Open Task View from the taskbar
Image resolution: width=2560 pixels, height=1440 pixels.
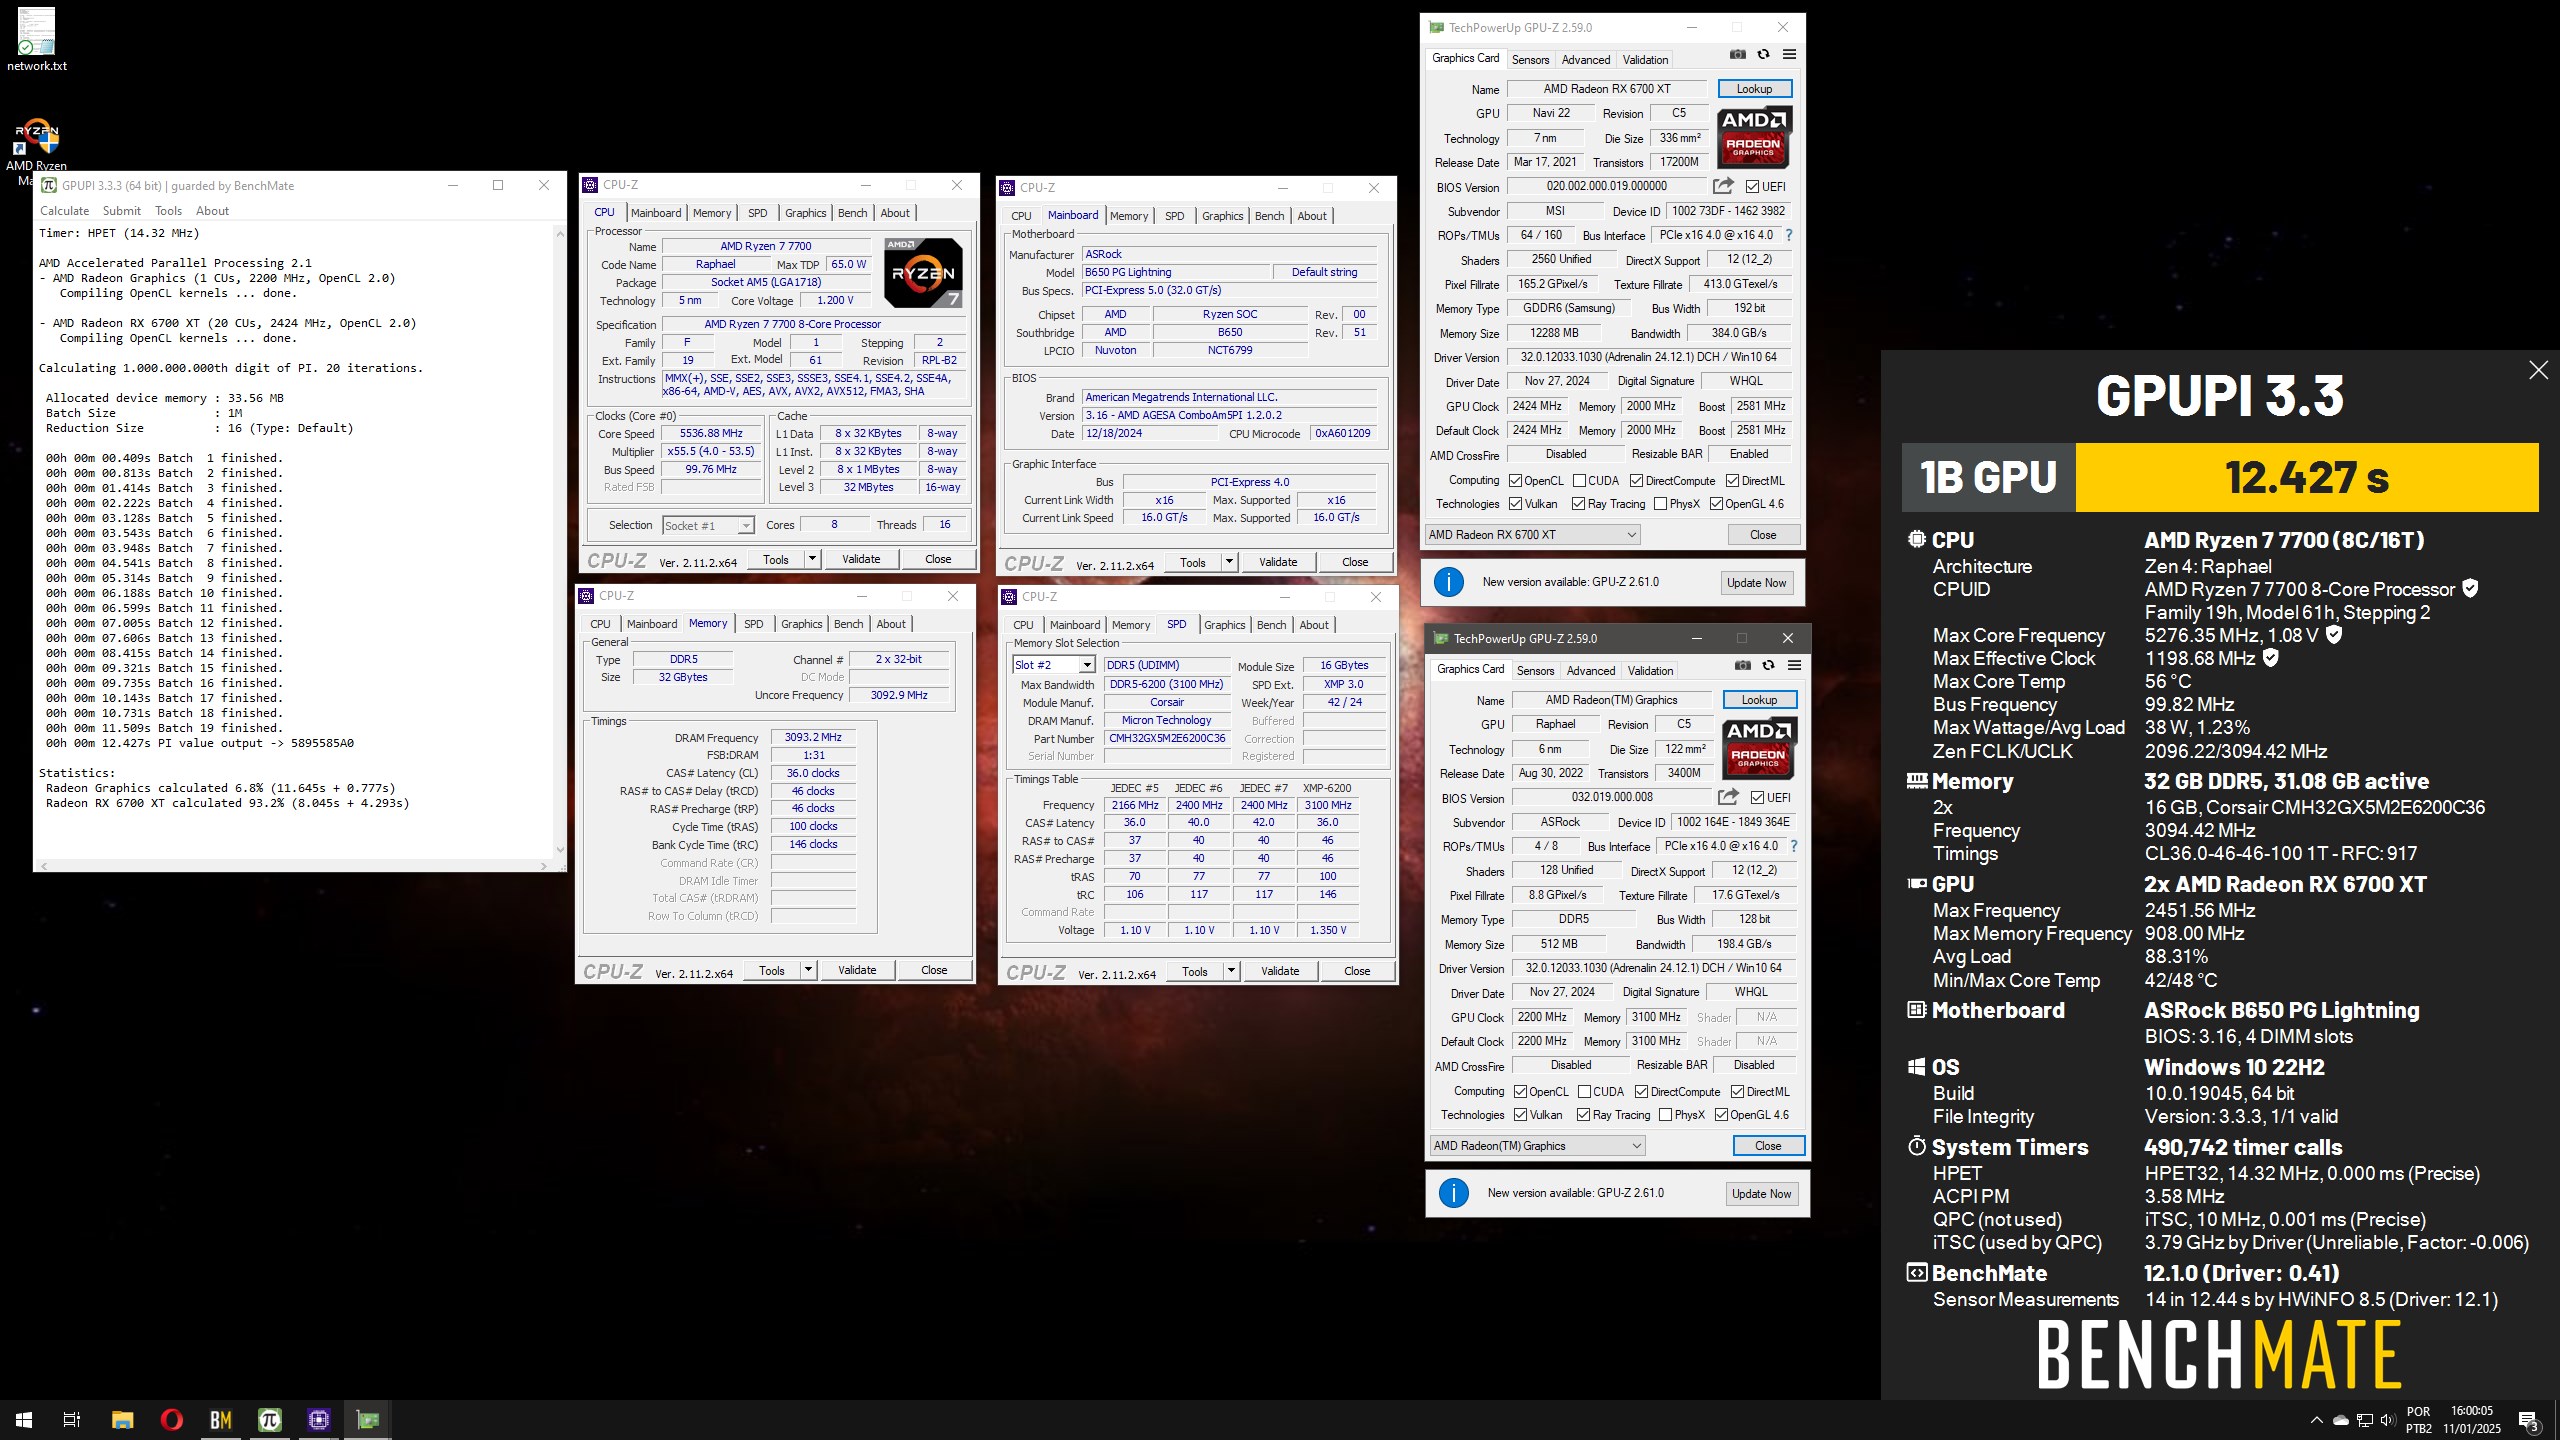coord(72,1420)
